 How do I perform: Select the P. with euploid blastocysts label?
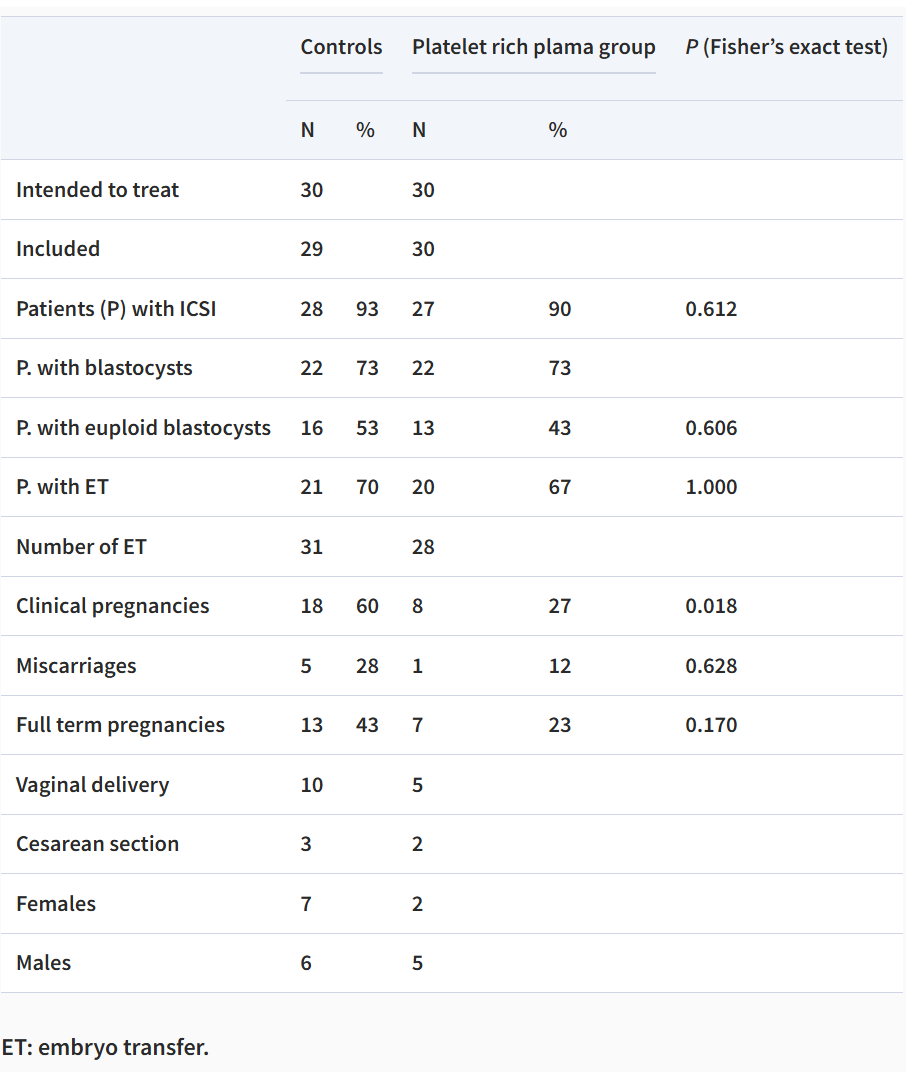[143, 428]
